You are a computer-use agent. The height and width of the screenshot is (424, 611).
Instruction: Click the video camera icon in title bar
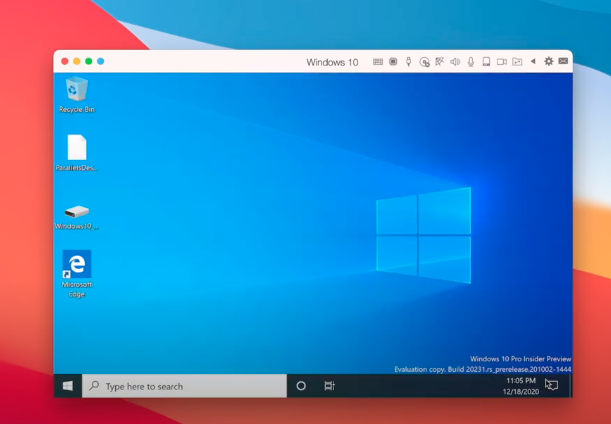pyautogui.click(x=502, y=62)
